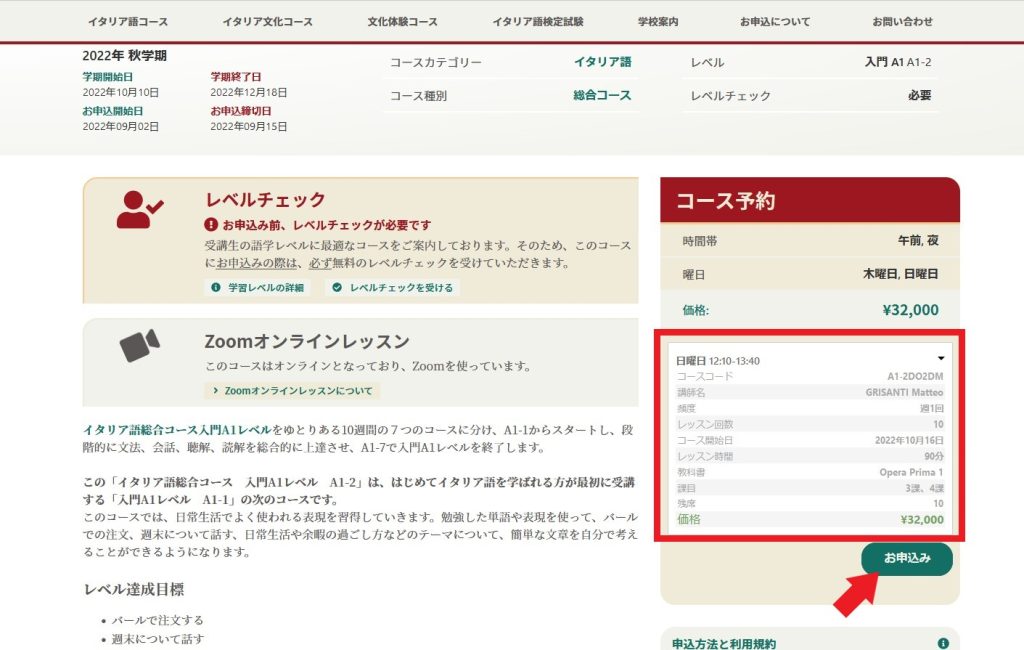Open the イタリア語コース menu

128,21
